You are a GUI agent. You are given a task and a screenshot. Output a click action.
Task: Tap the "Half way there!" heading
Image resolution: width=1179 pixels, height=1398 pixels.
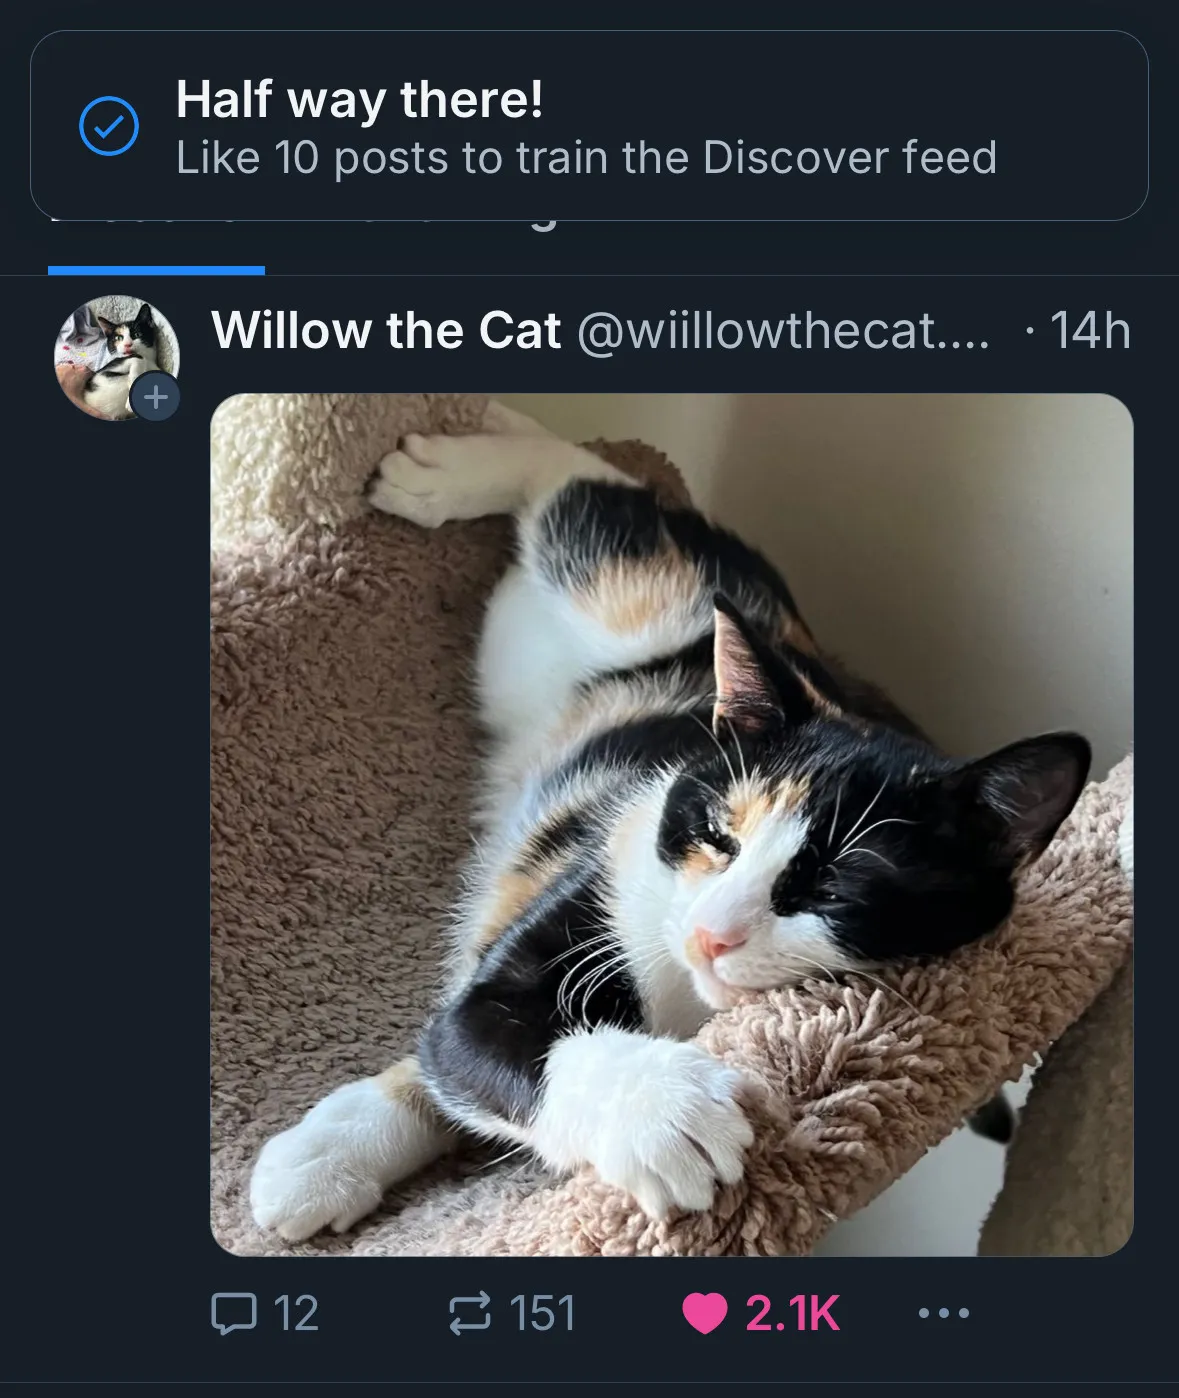pos(360,100)
